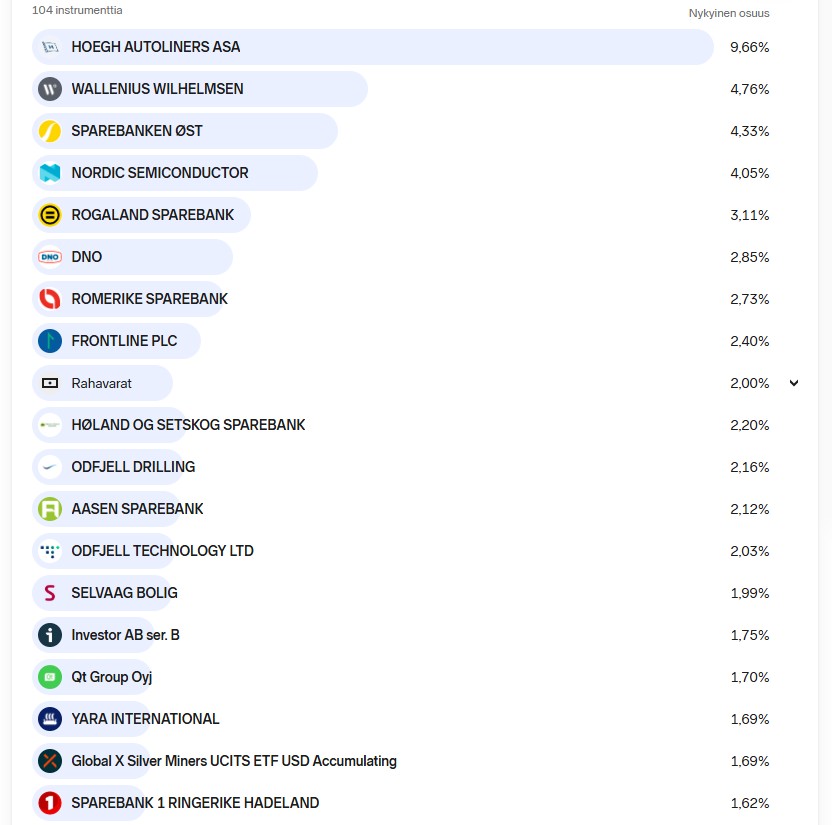This screenshot has width=832, height=825.
Task: Click the Qt Group Oyj green logo
Action: point(50,677)
